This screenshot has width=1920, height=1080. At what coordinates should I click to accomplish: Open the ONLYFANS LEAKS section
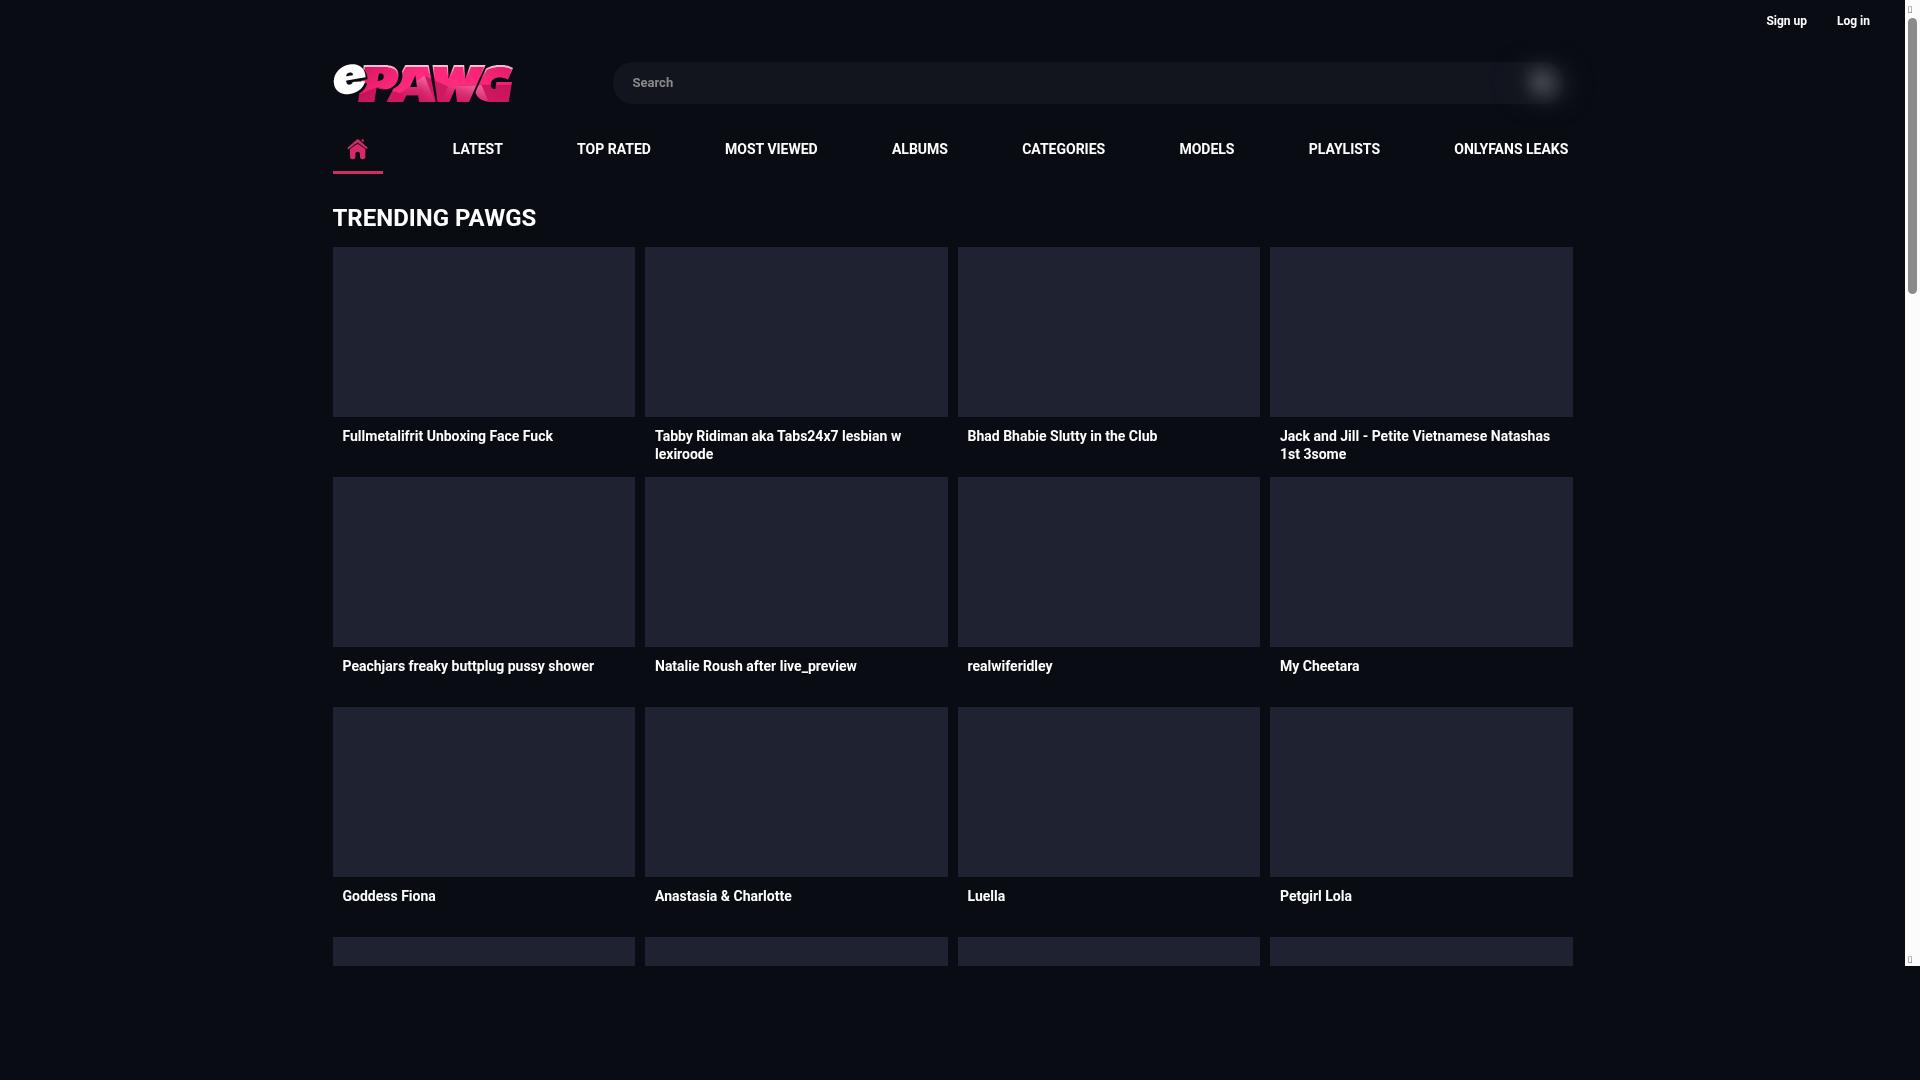[1510, 149]
